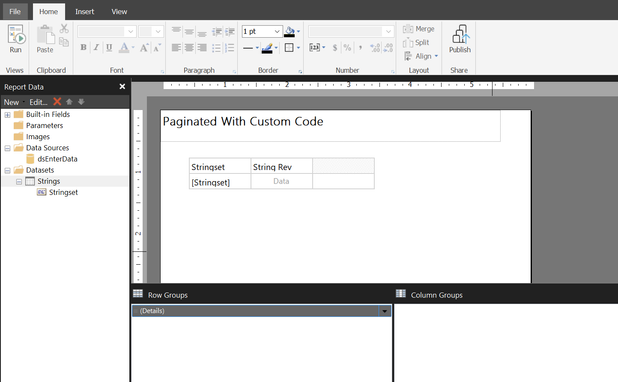Expand the Built-in Fields node
Image resolution: width=618 pixels, height=382 pixels.
(7, 115)
